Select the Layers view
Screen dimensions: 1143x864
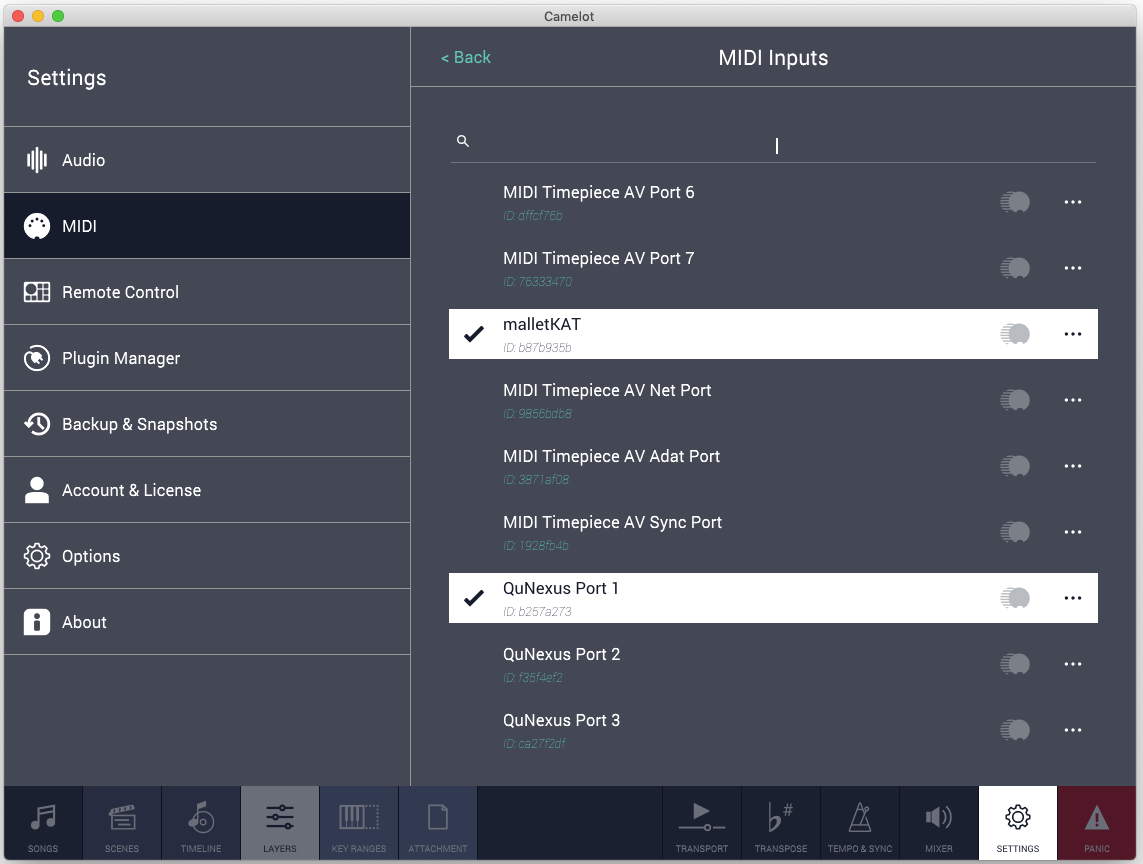coord(279,822)
